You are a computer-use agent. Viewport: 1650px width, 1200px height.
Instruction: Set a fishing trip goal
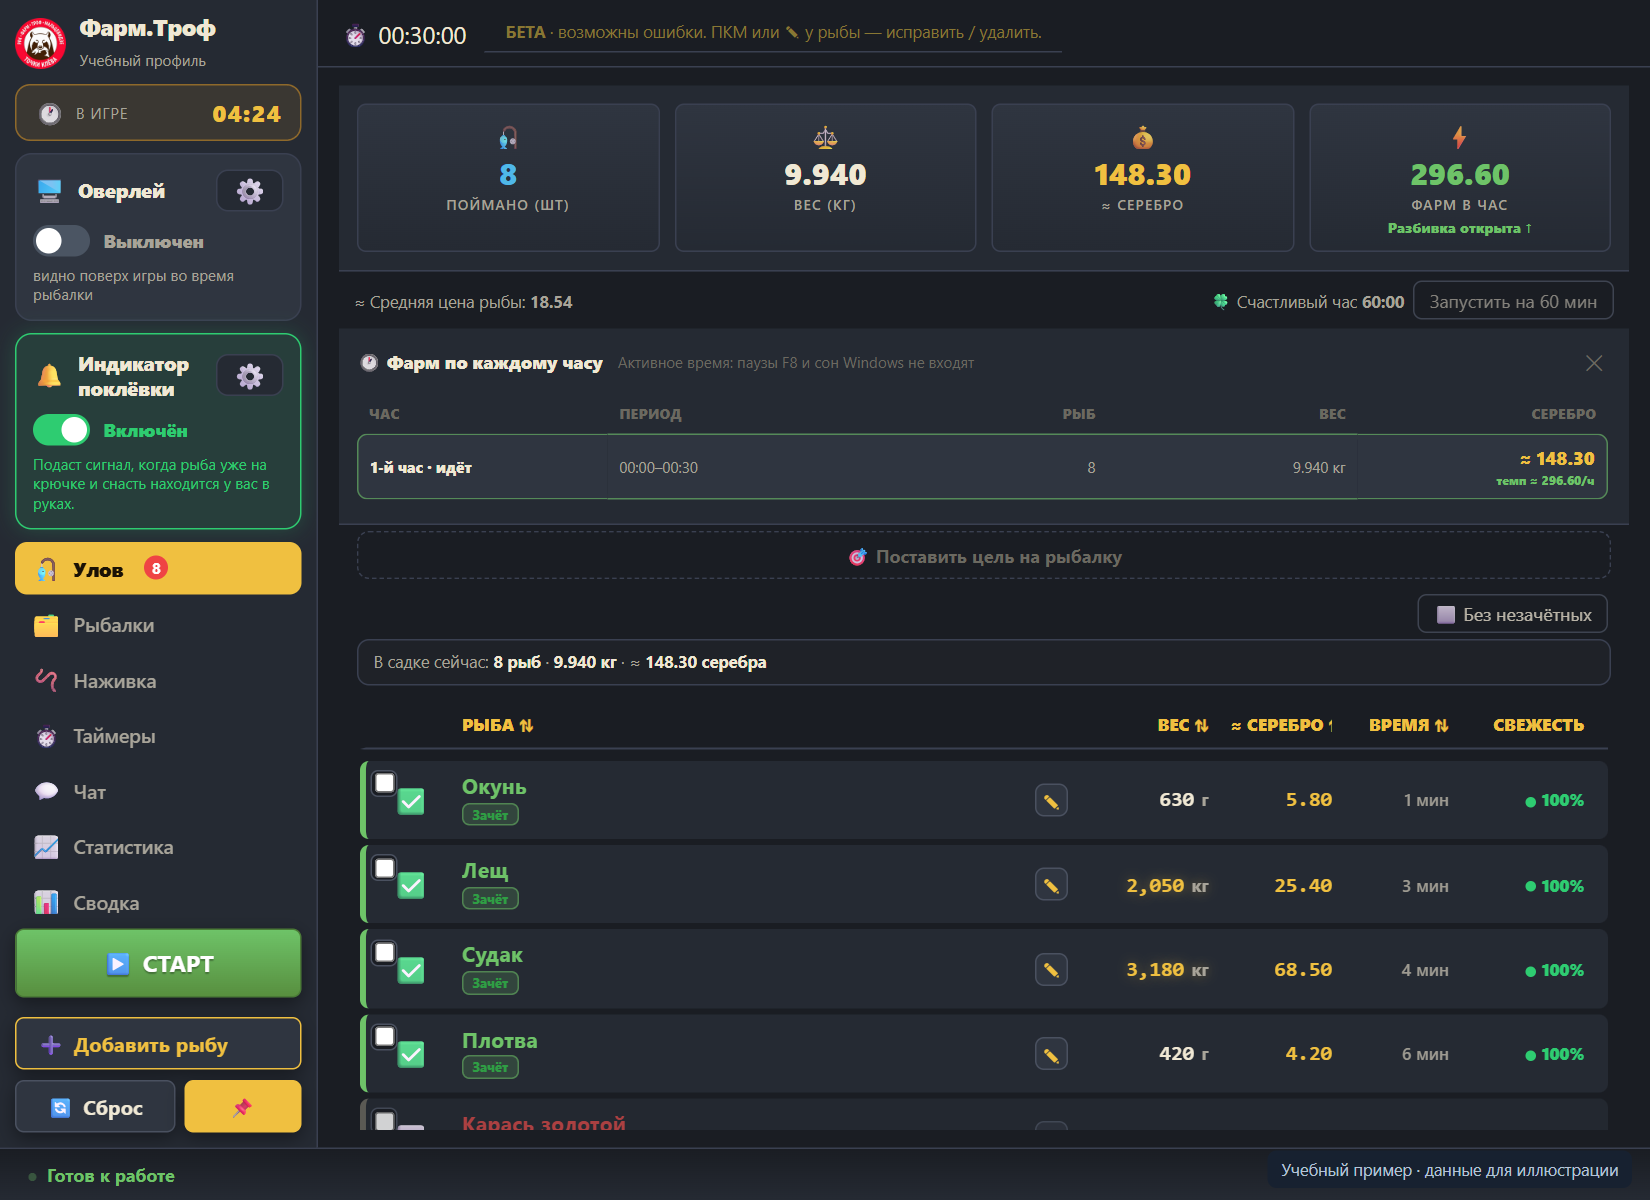pos(984,556)
